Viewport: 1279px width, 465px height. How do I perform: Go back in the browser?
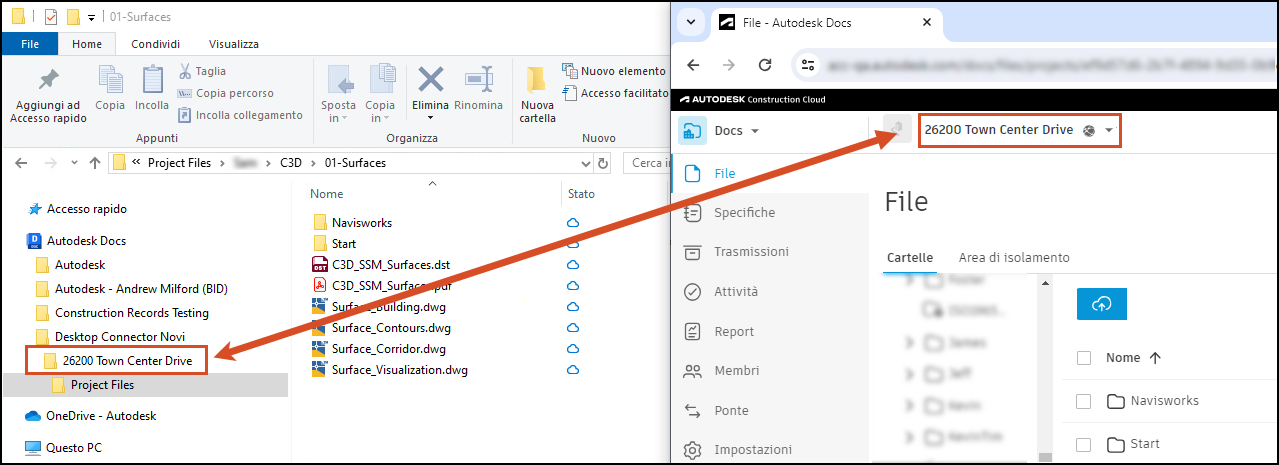[693, 65]
